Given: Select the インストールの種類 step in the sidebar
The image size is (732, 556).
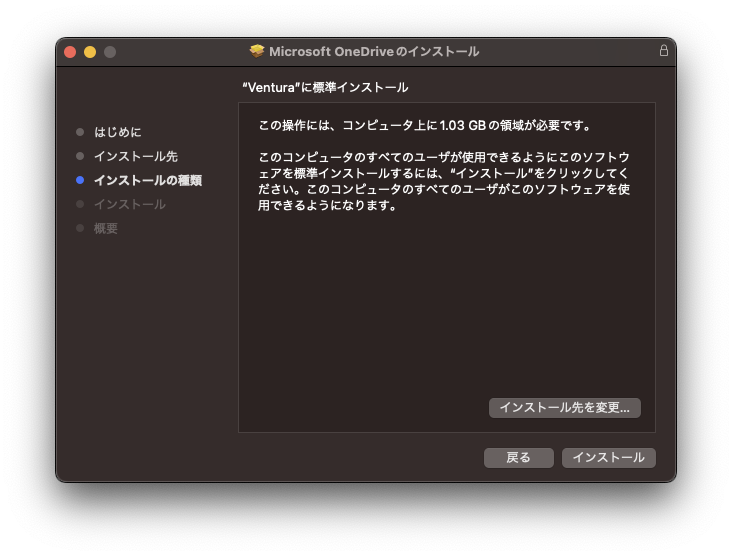Looking at the screenshot, I should tap(148, 180).
